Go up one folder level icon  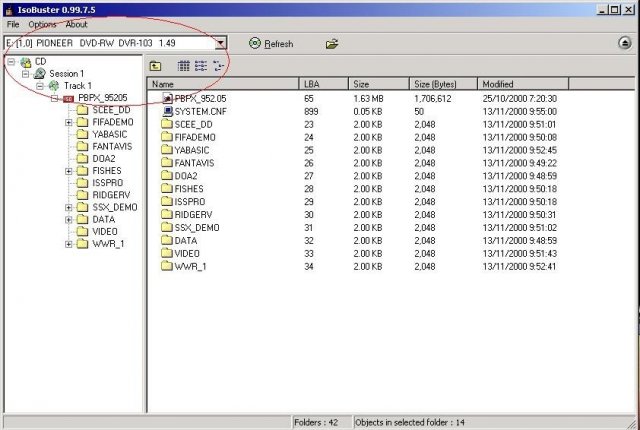pos(155,66)
